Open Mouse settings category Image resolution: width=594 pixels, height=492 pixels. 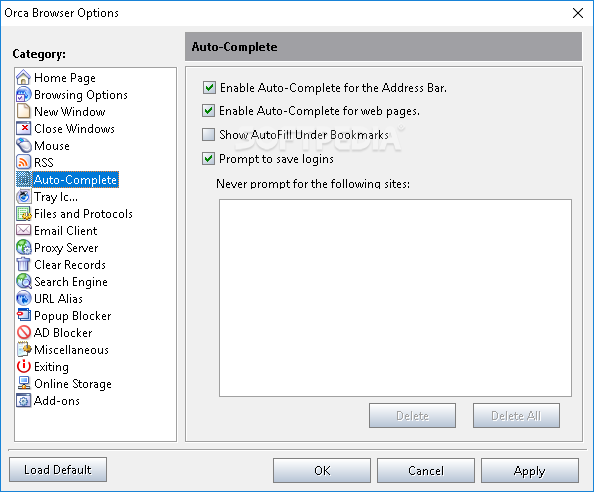tap(52, 146)
